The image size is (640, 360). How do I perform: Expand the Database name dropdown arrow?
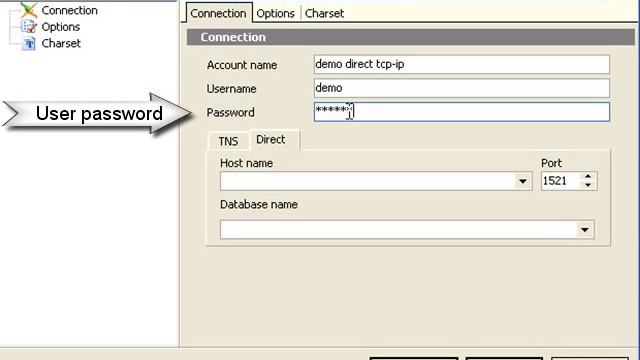click(x=584, y=230)
